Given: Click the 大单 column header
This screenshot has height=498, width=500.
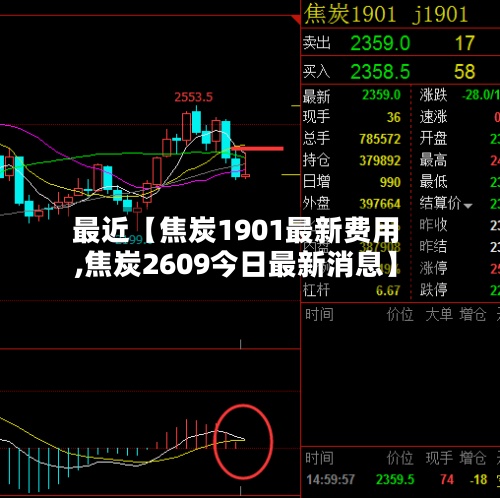Looking at the screenshot, I should (x=439, y=315).
